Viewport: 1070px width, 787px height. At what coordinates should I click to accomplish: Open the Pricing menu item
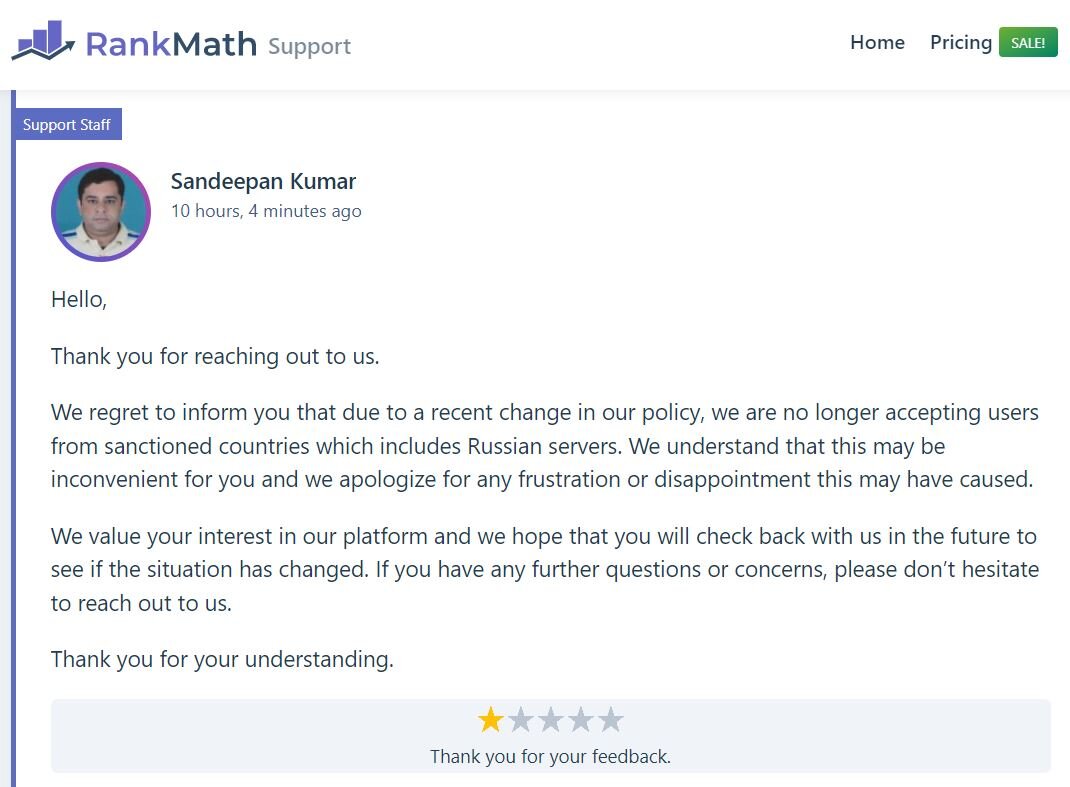pyautogui.click(x=960, y=42)
